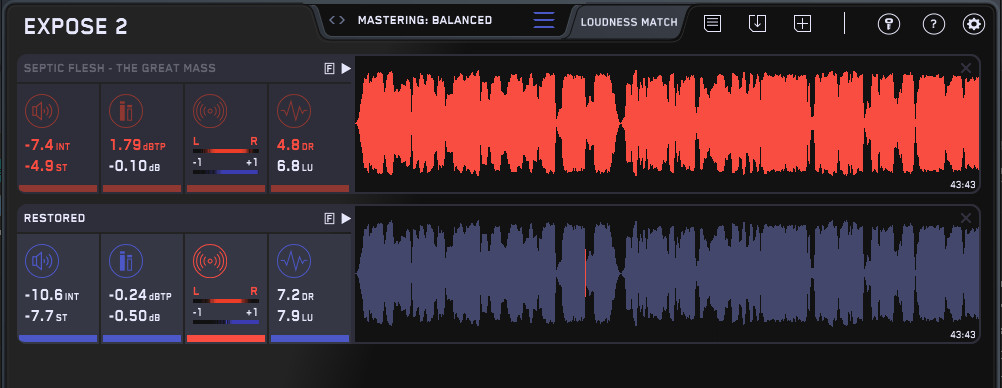Open the report list icon in top toolbar
Screen dimensions: 1002x388
713,24
